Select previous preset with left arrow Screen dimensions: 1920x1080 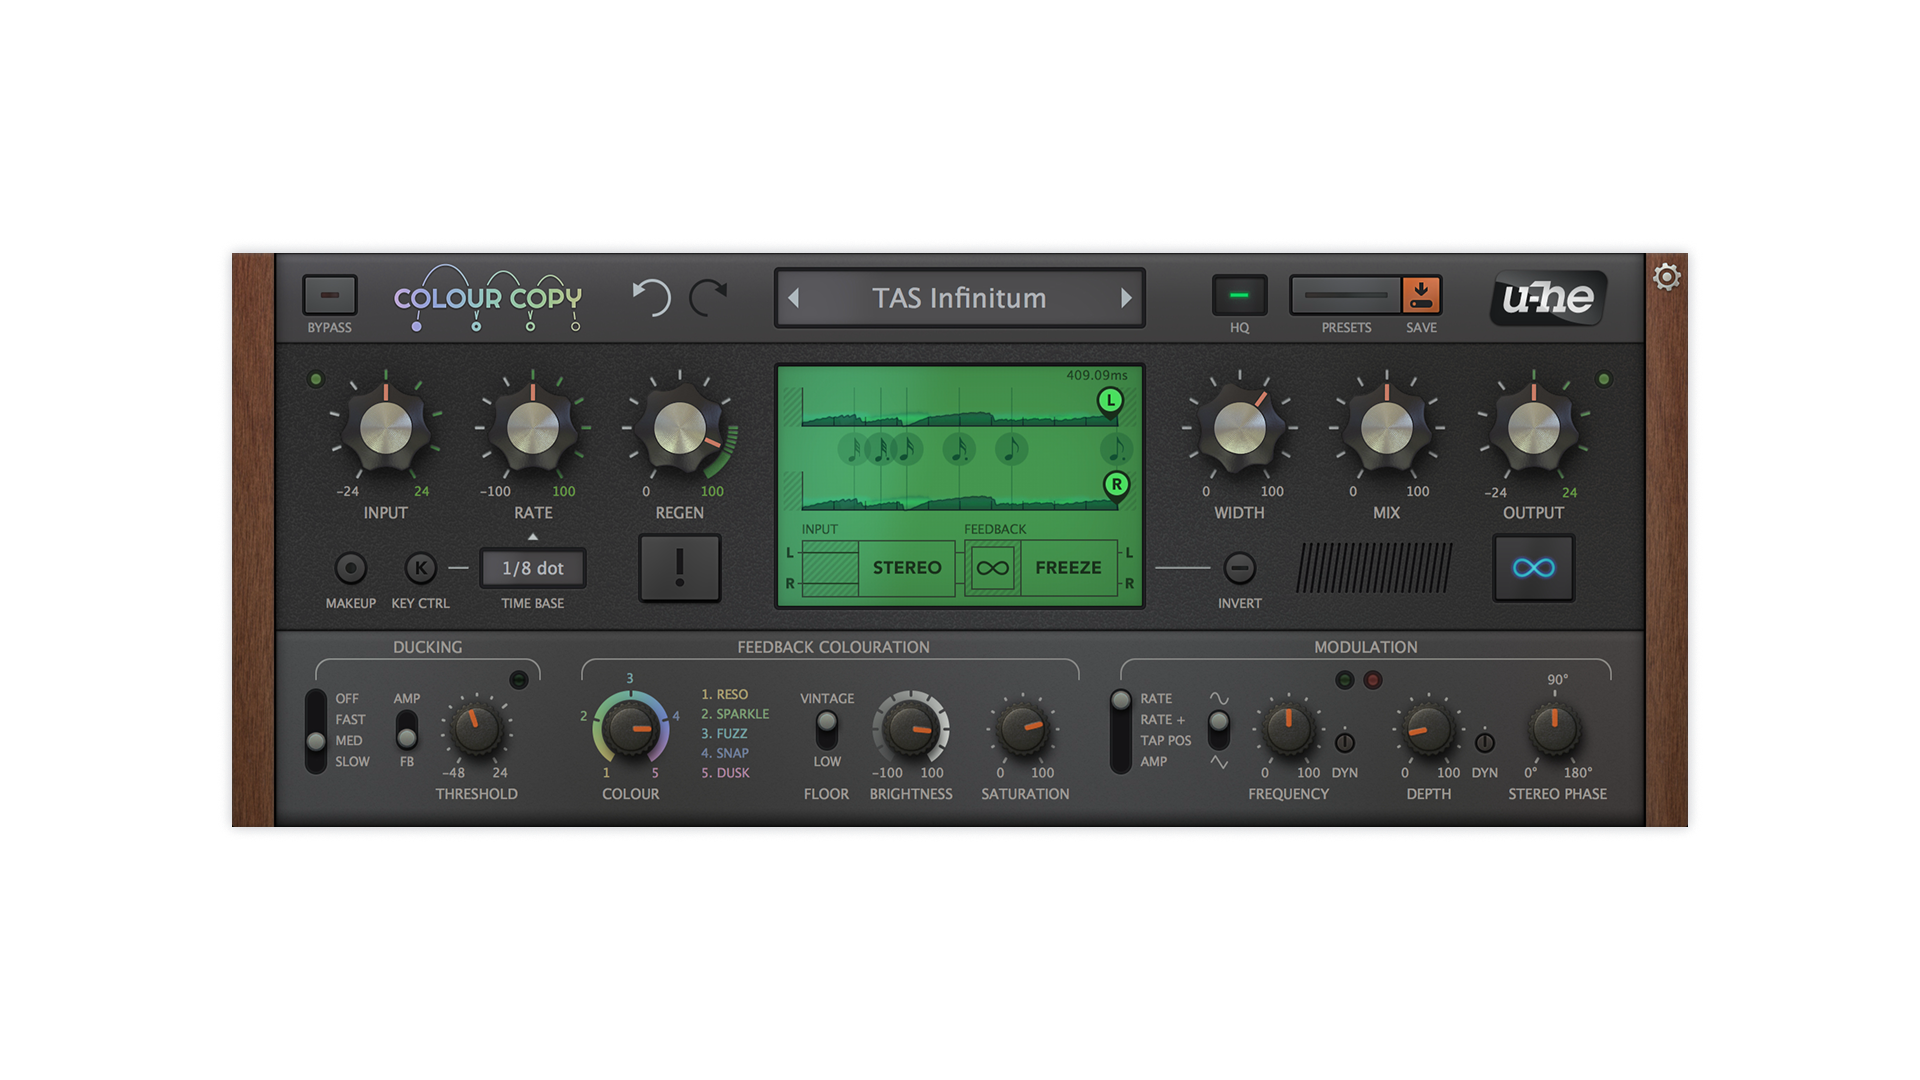[794, 298]
